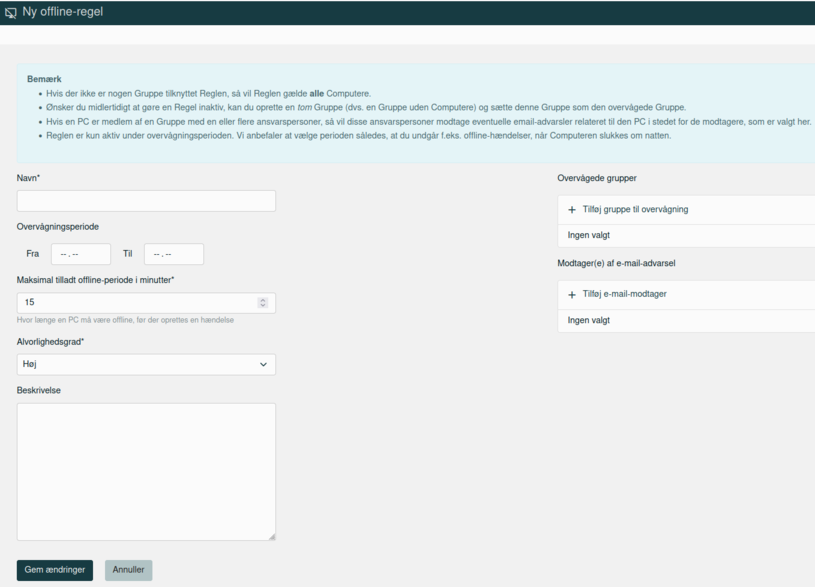The width and height of the screenshot is (815, 587).
Task: Click the 'Overvågede grupper' label
Action: click(x=597, y=178)
